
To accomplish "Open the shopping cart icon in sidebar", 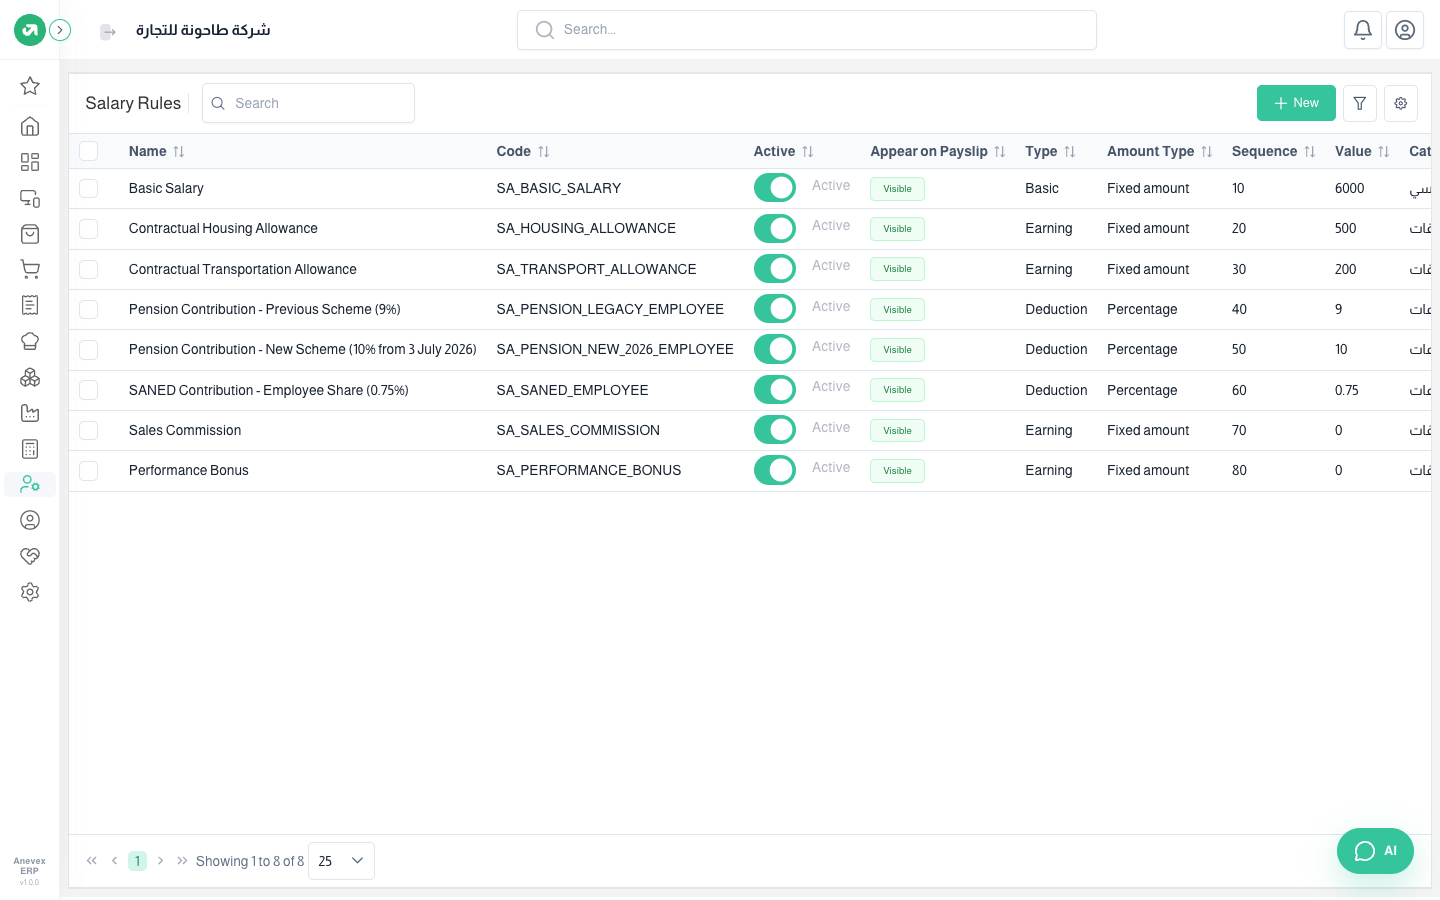I will [30, 270].
